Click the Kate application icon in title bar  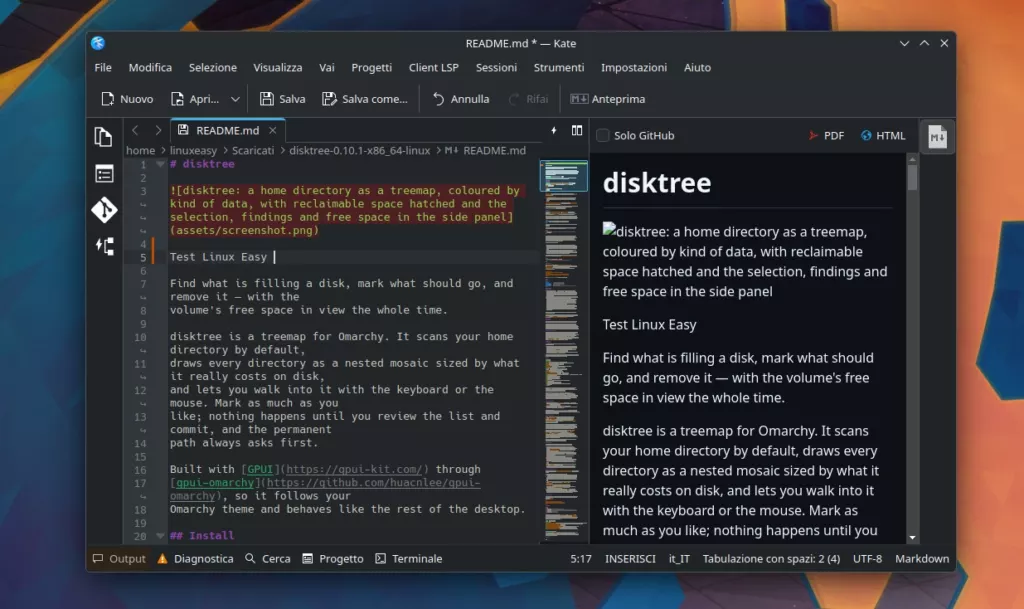98,43
